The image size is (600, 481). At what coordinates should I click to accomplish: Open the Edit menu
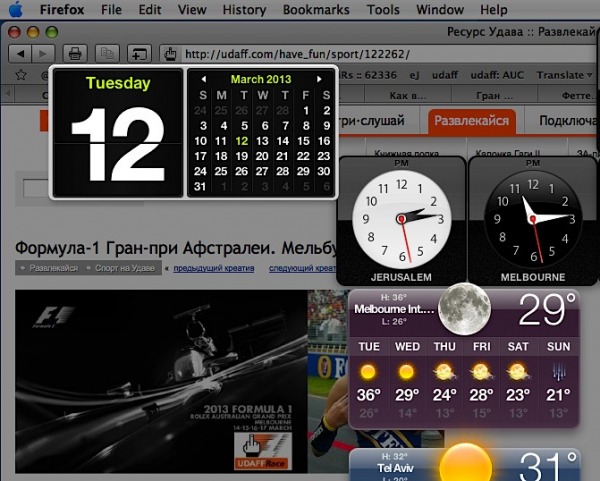coord(150,10)
